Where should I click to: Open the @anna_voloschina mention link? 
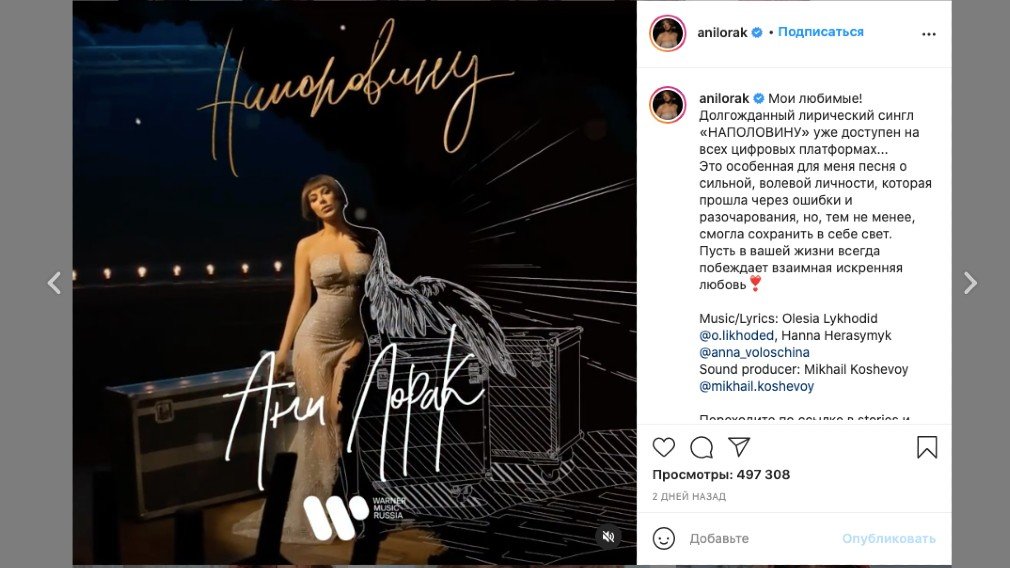tap(754, 352)
